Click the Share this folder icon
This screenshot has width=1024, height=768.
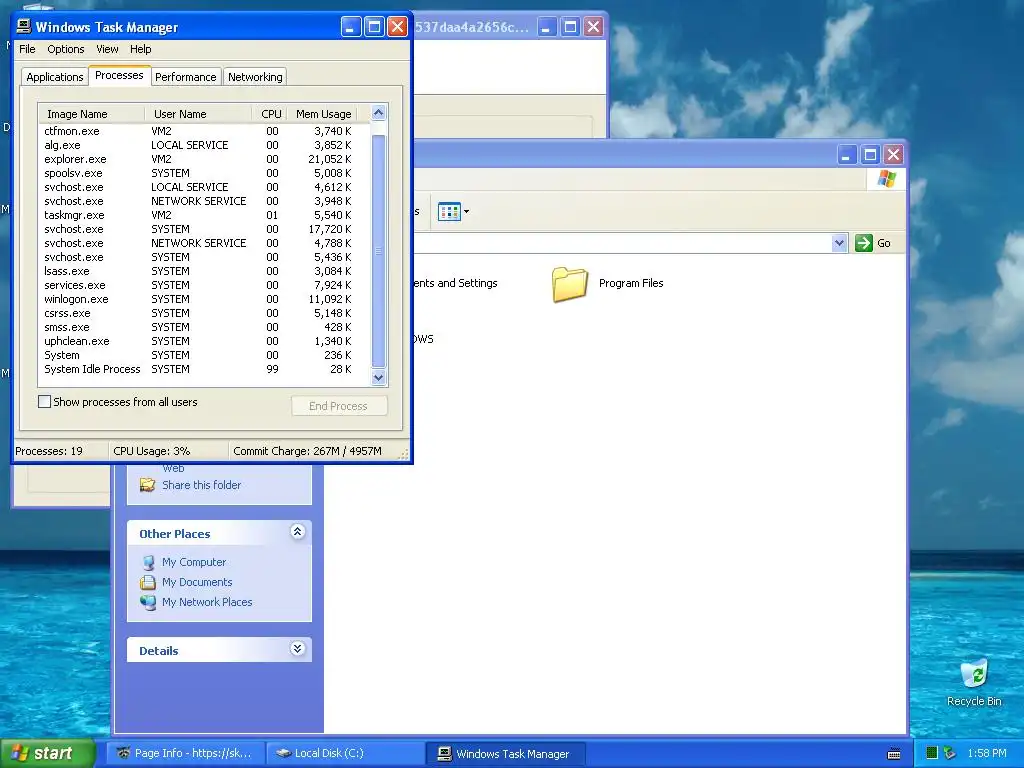(148, 485)
